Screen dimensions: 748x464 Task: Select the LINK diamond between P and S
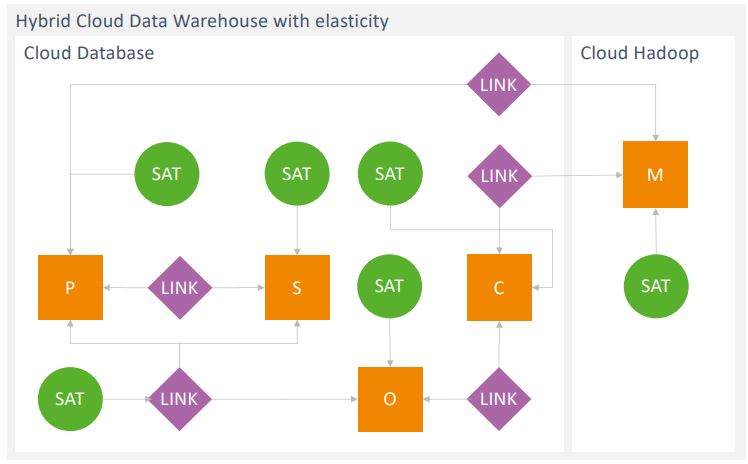pyautogui.click(x=180, y=288)
